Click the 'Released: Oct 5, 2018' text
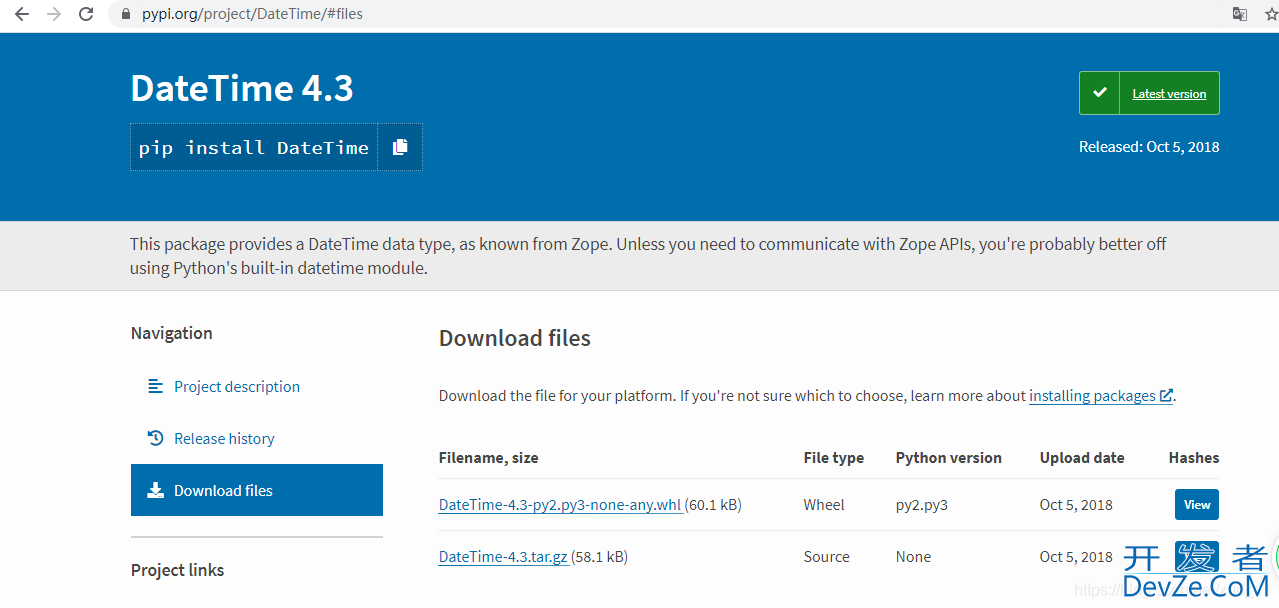This screenshot has width=1279, height=608. [x=1149, y=147]
